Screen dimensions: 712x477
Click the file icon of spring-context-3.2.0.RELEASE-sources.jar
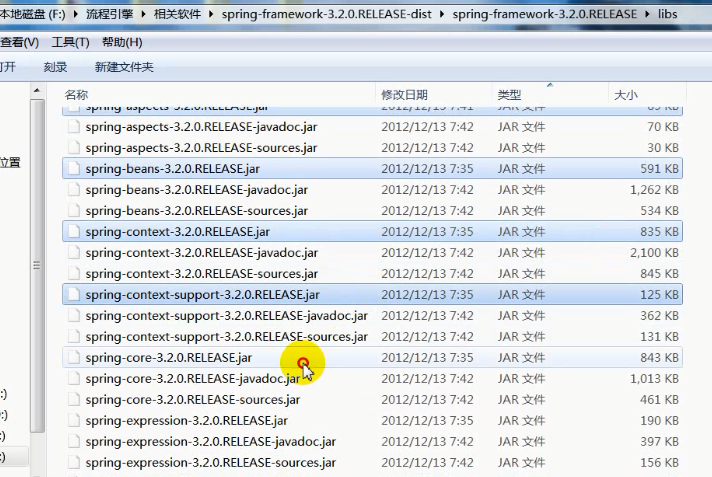[x=74, y=273]
